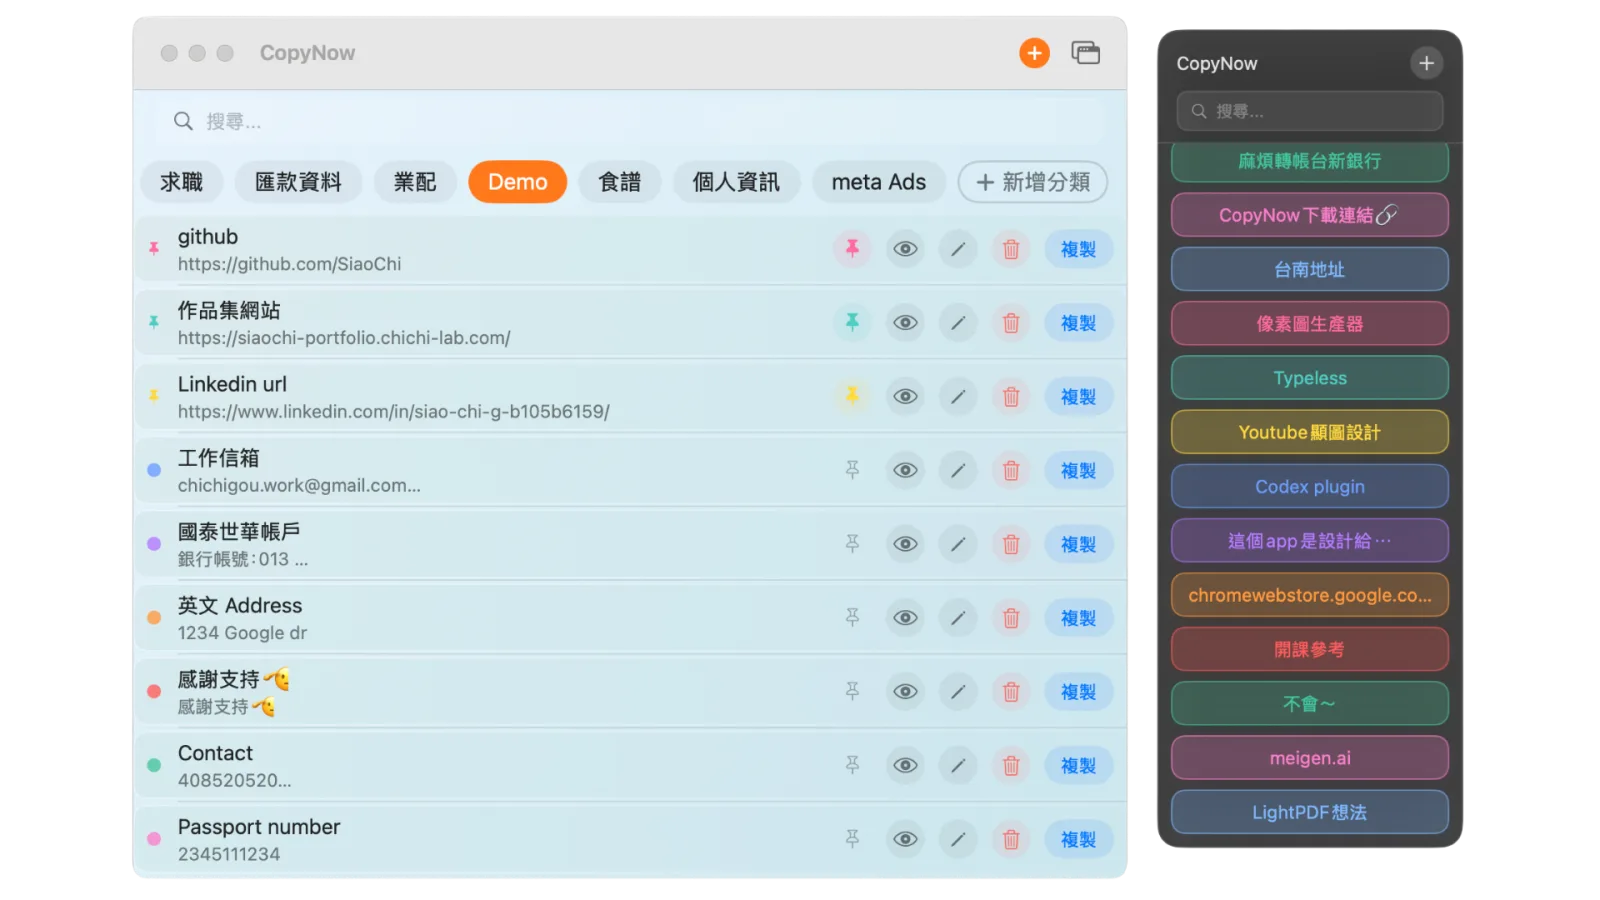Pin the 國泰世華帳戶 entry
The height and width of the screenshot is (900, 1600).
(x=852, y=544)
